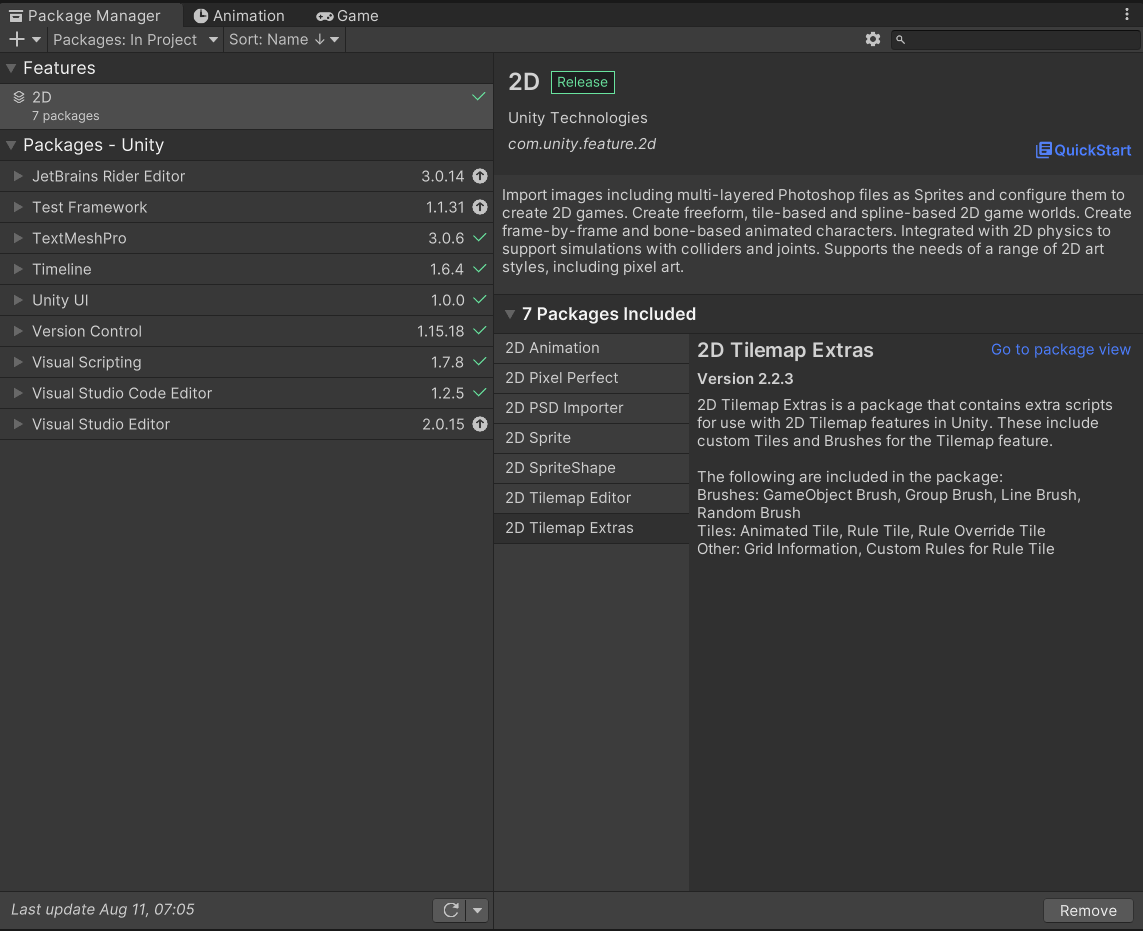
Task: Expand the JetBrains Rider Editor row arrow
Action: point(18,176)
